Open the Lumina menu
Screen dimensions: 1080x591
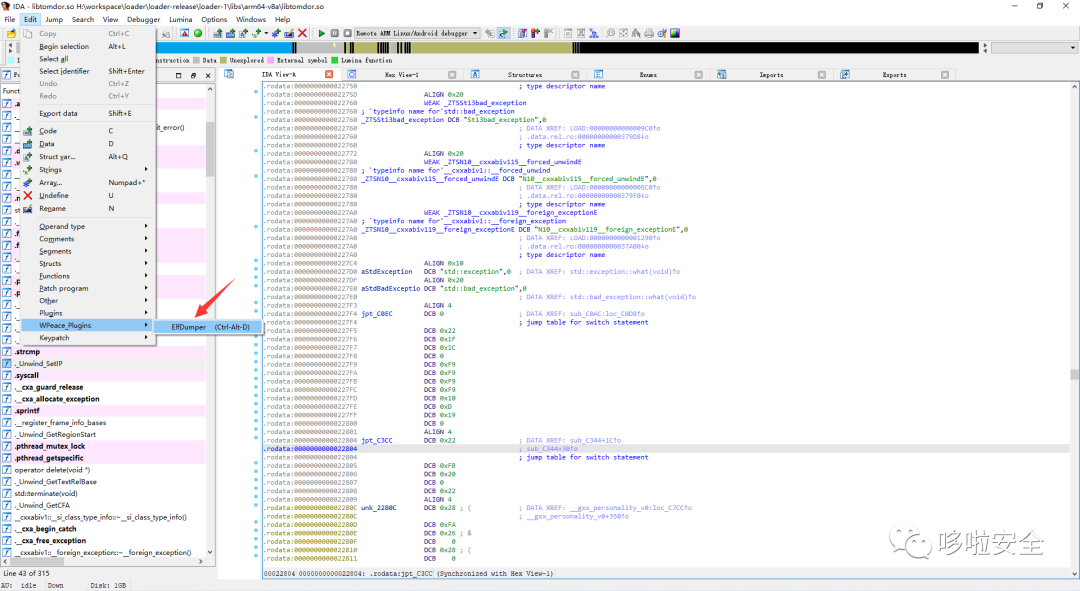[181, 19]
